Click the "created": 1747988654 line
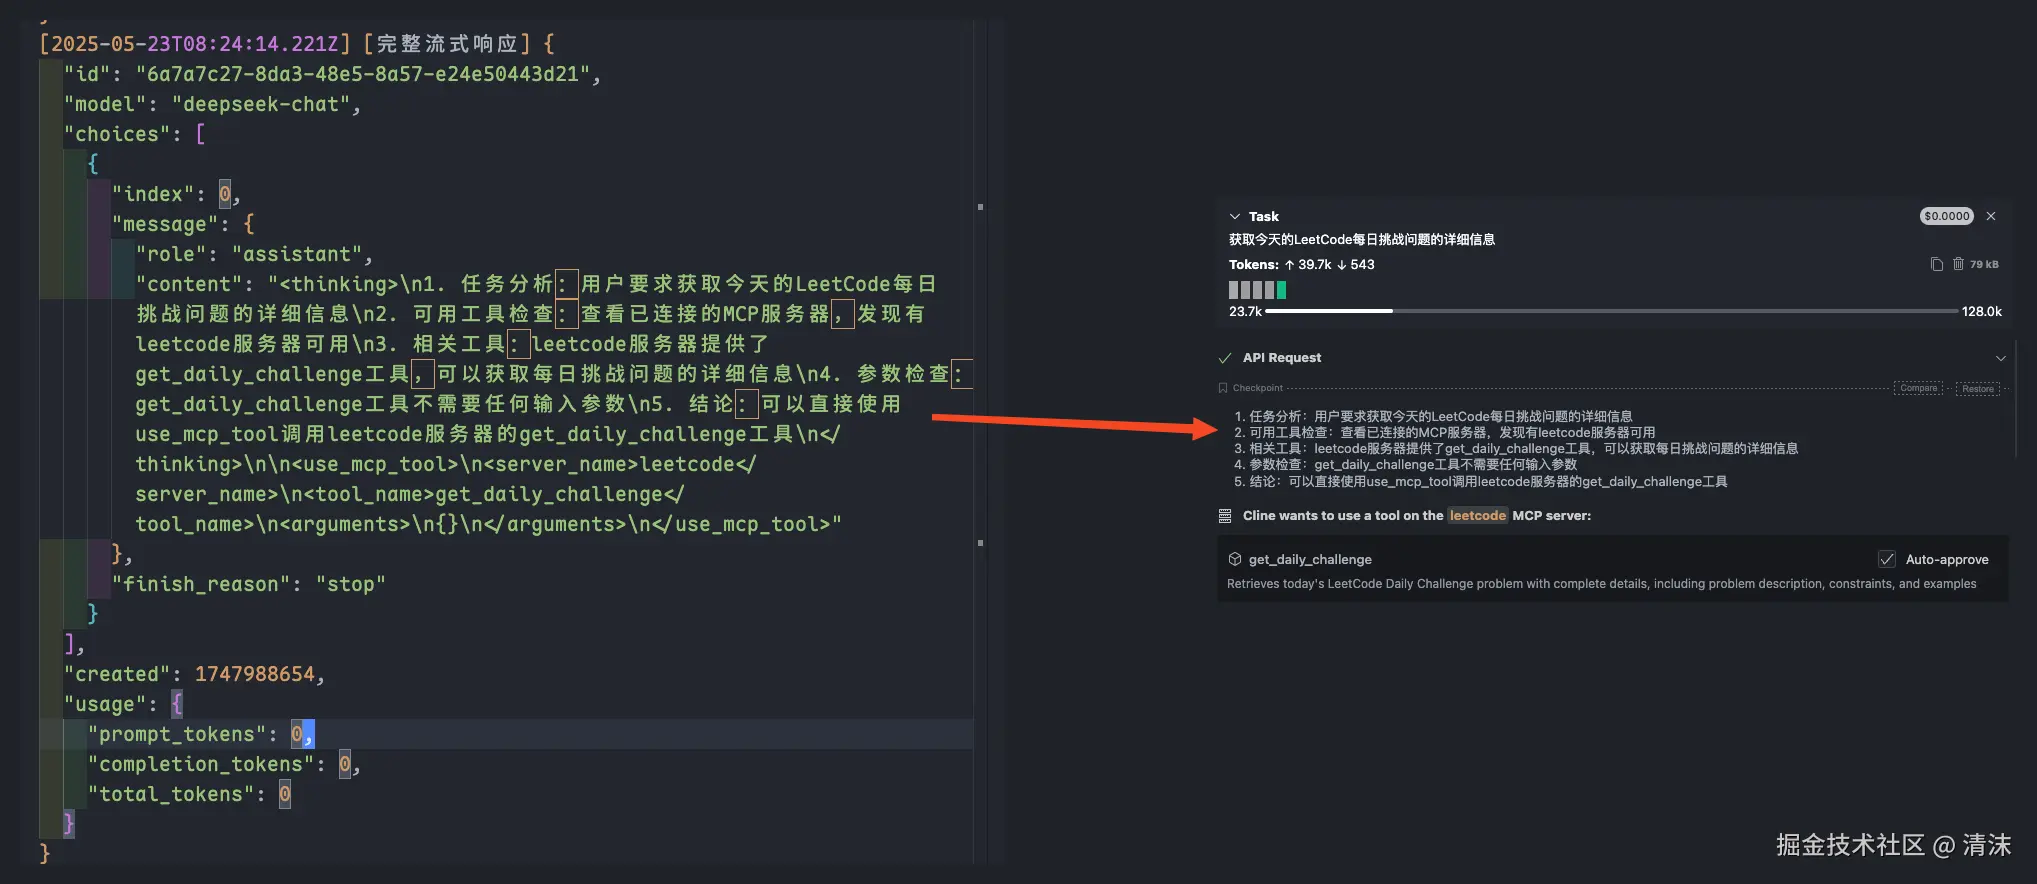Screen dimensions: 2037x884 [x=195, y=674]
